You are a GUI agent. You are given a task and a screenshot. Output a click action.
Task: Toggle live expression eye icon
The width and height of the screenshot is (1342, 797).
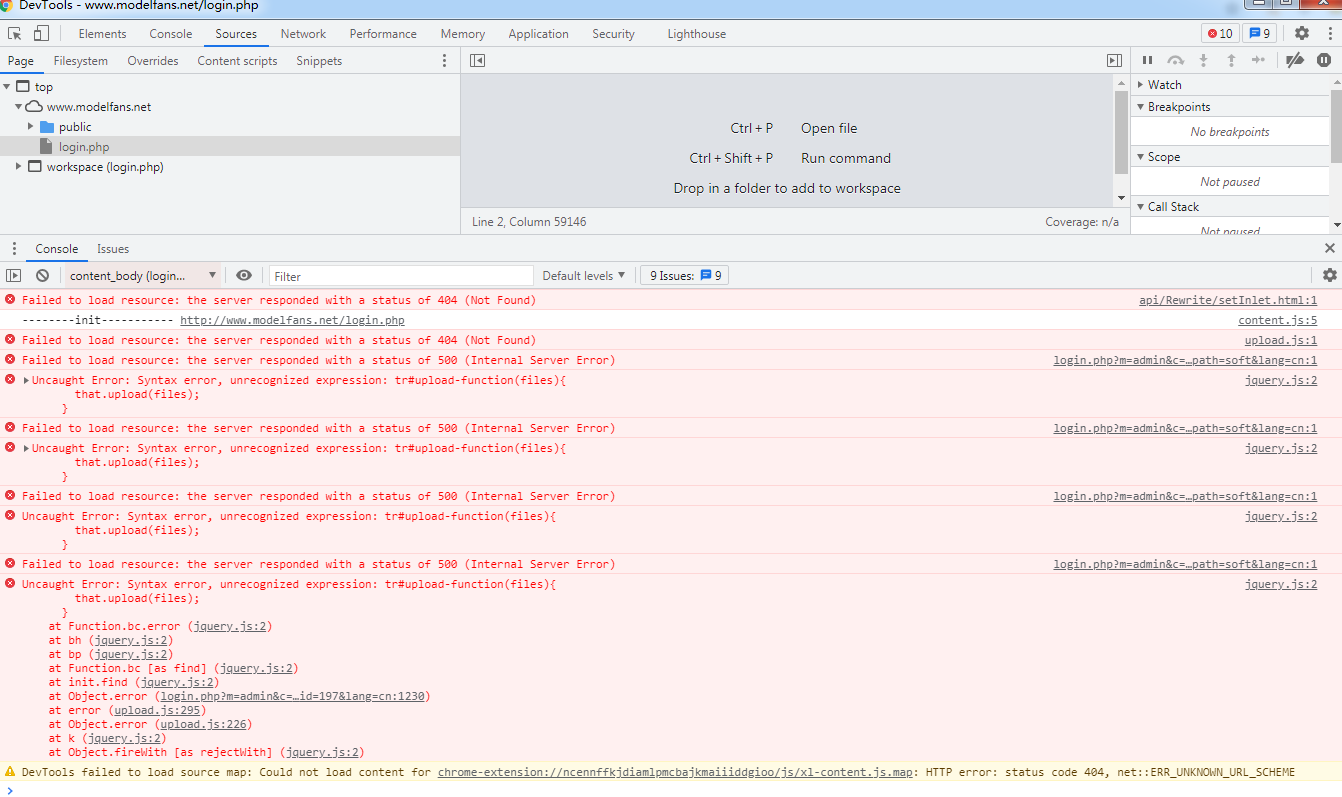pyautogui.click(x=244, y=275)
